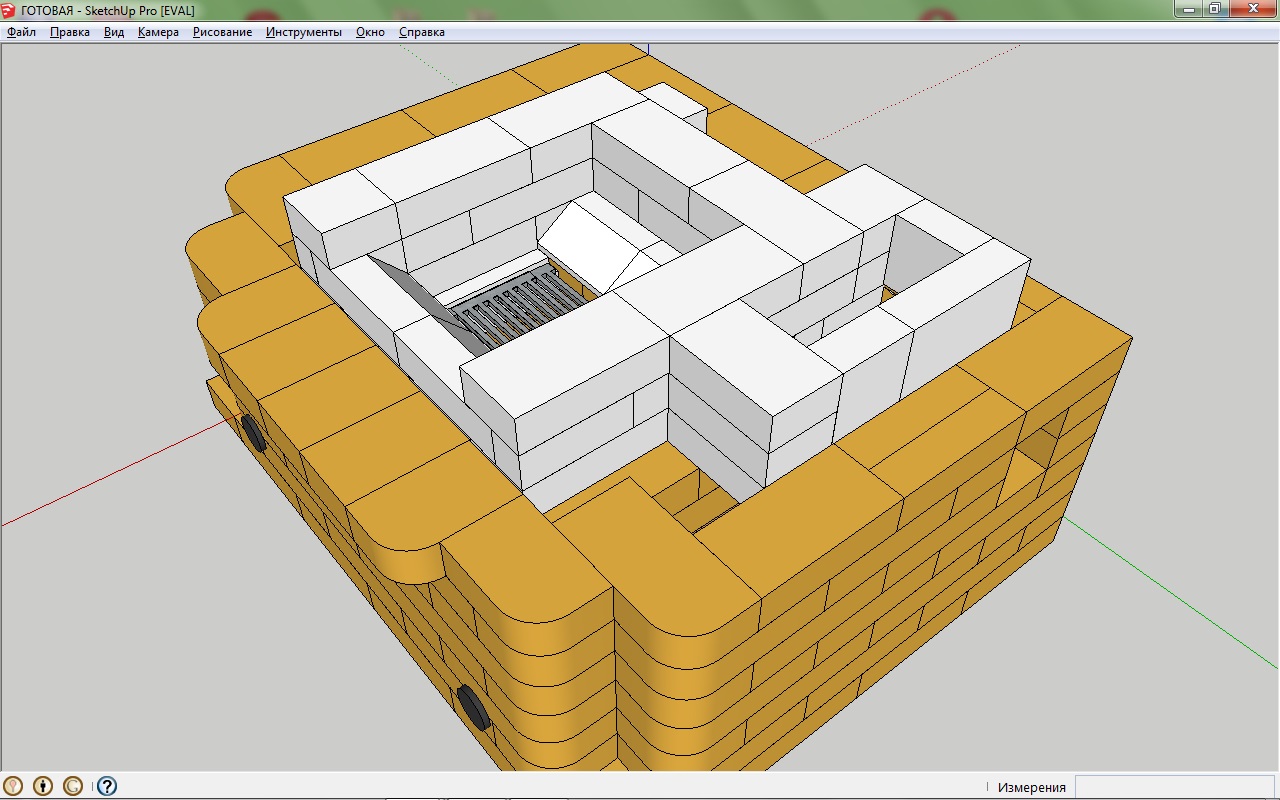Click the lower black round port on stove side
Viewport: 1280px width, 800px height.
(472, 707)
